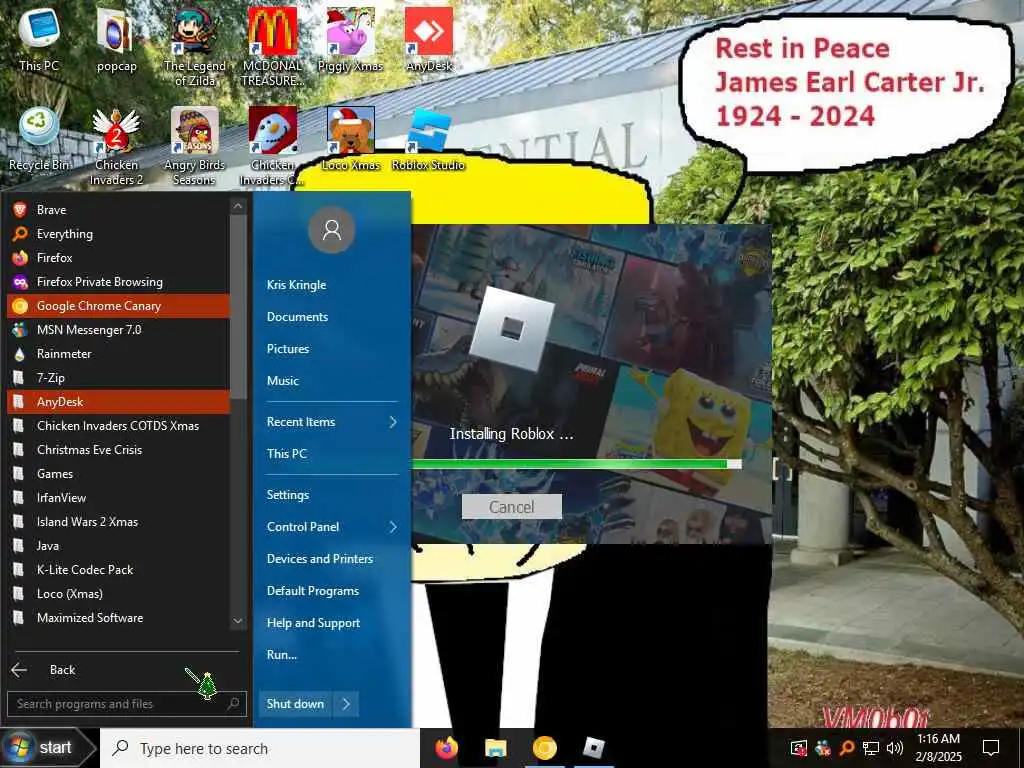Open Everything from the programs list
Screen dimensions: 1024x768
118,234
